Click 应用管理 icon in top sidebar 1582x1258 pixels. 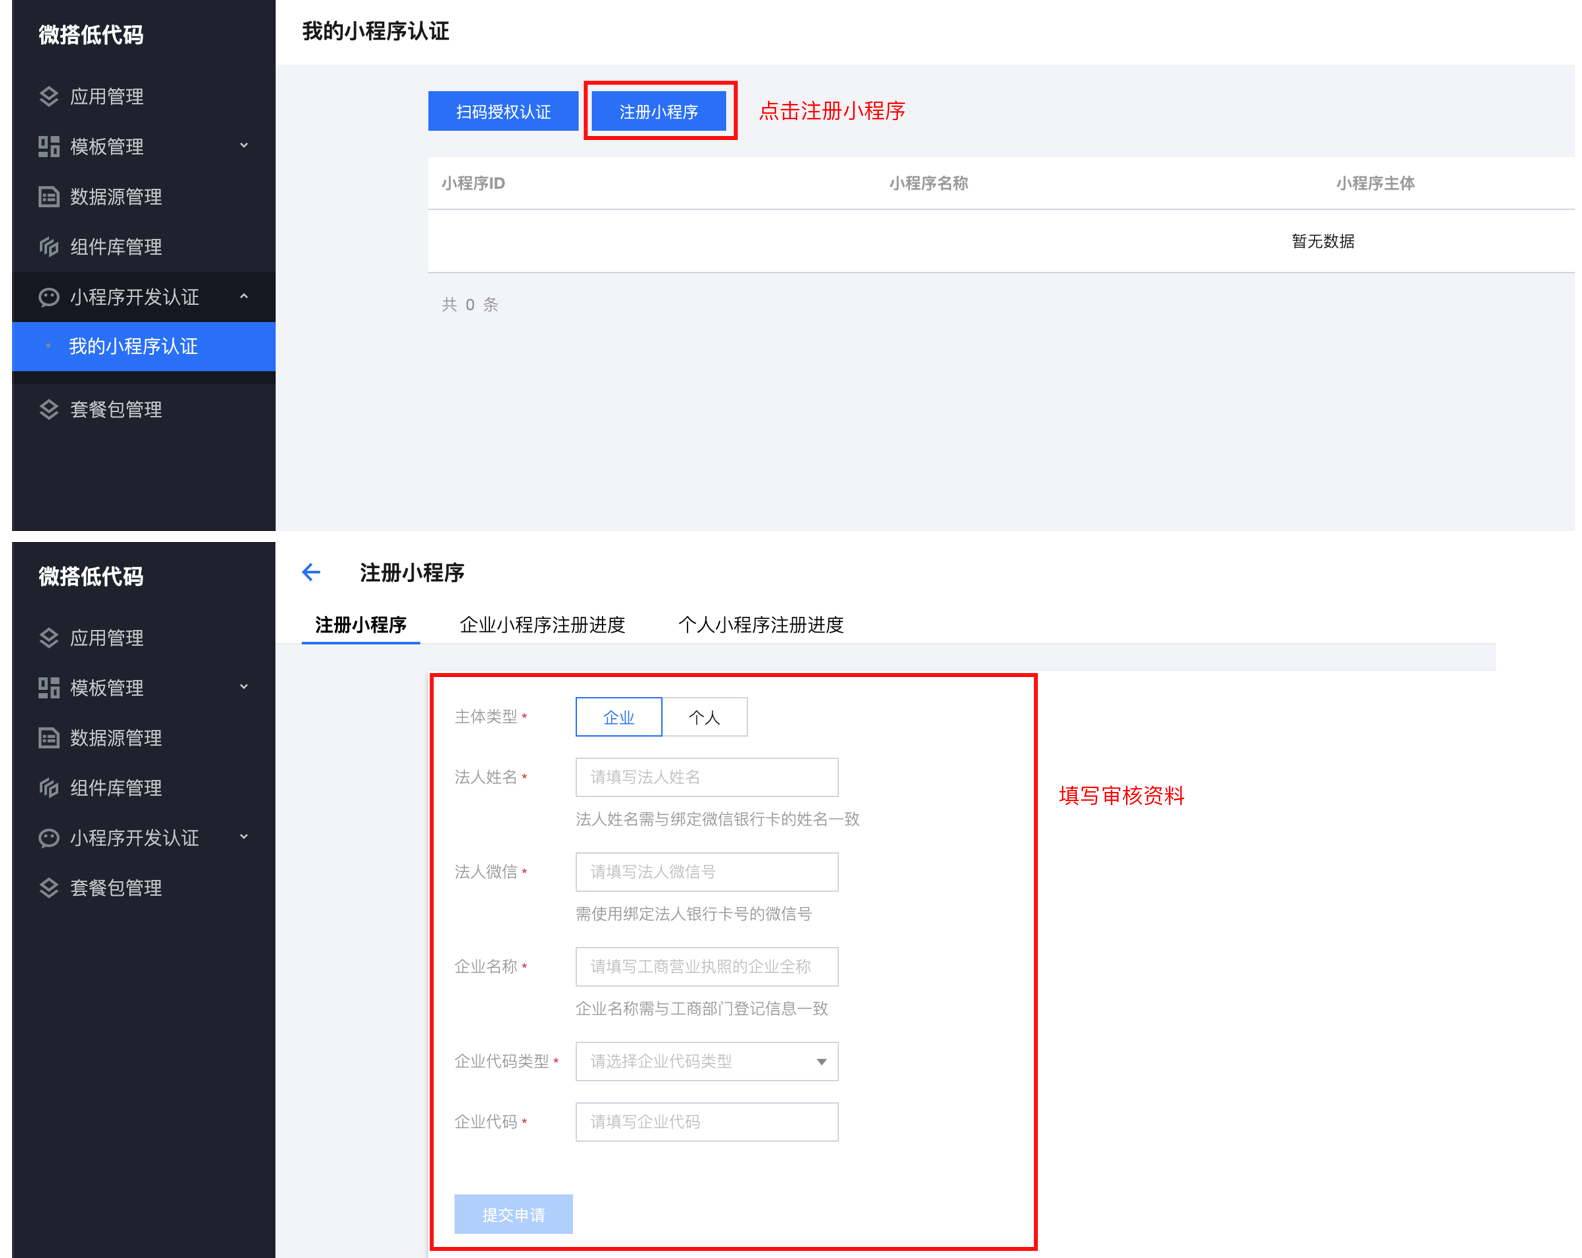[x=49, y=97]
